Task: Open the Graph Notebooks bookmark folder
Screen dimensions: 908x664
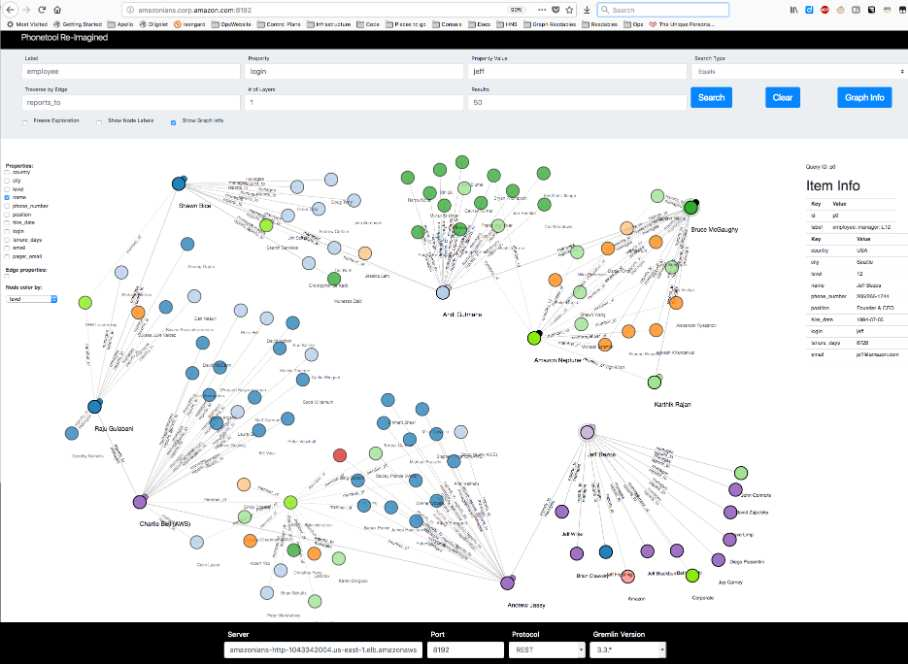Action: [x=549, y=24]
